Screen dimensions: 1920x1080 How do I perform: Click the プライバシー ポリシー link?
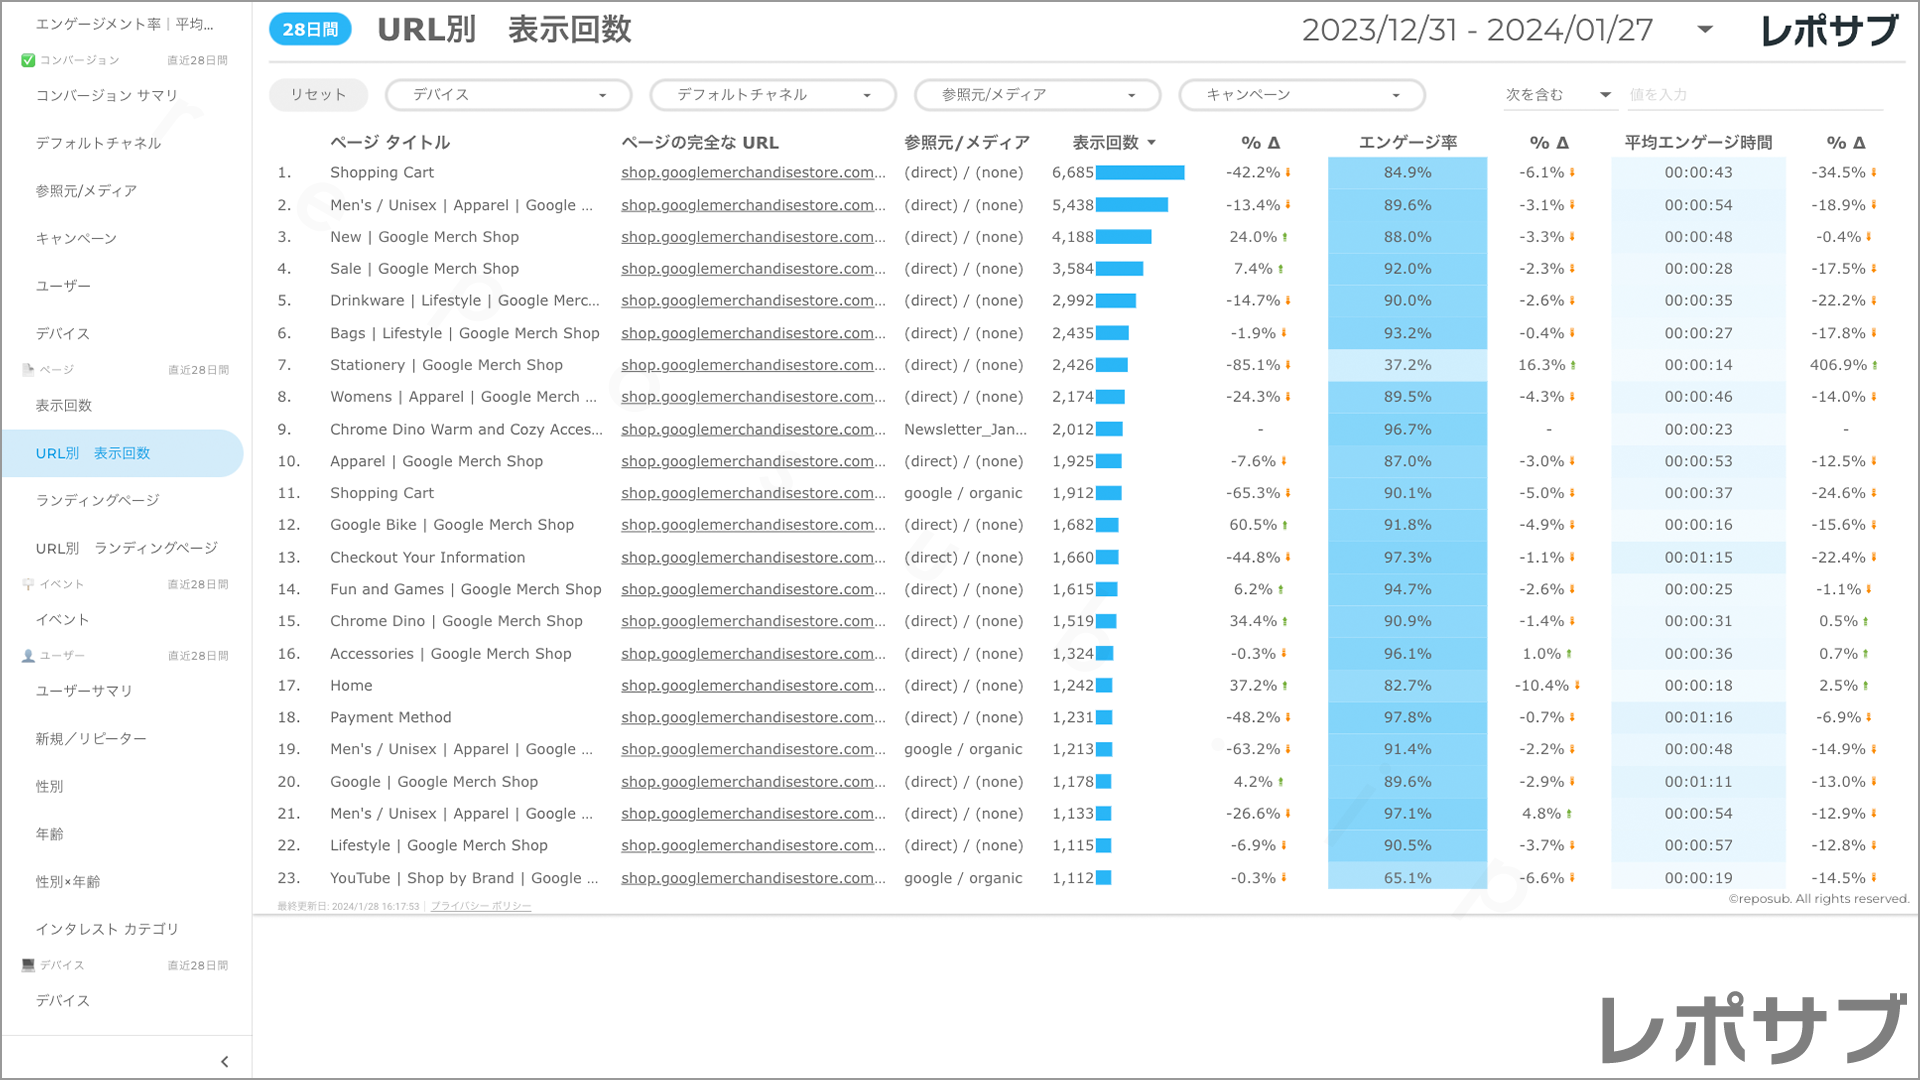[x=481, y=906]
